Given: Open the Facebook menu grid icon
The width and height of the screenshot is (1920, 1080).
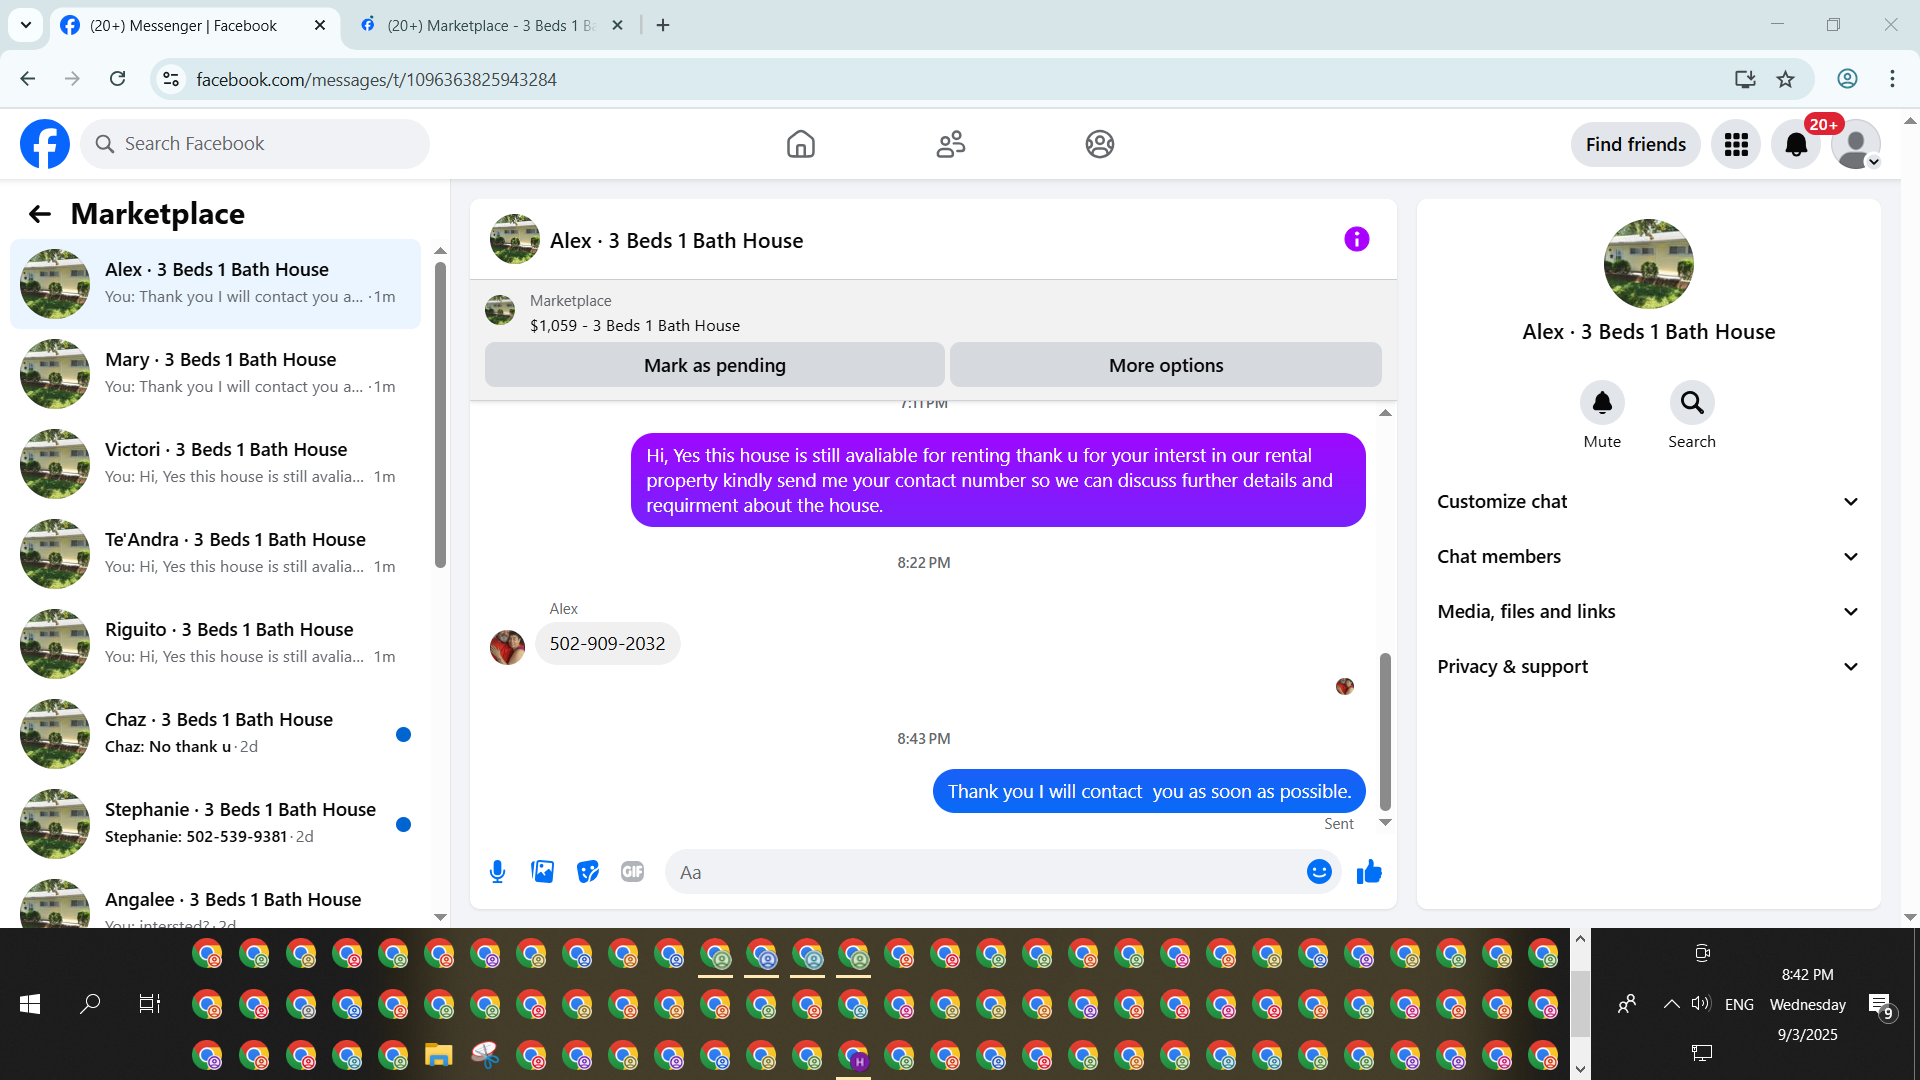Looking at the screenshot, I should tap(1736, 144).
